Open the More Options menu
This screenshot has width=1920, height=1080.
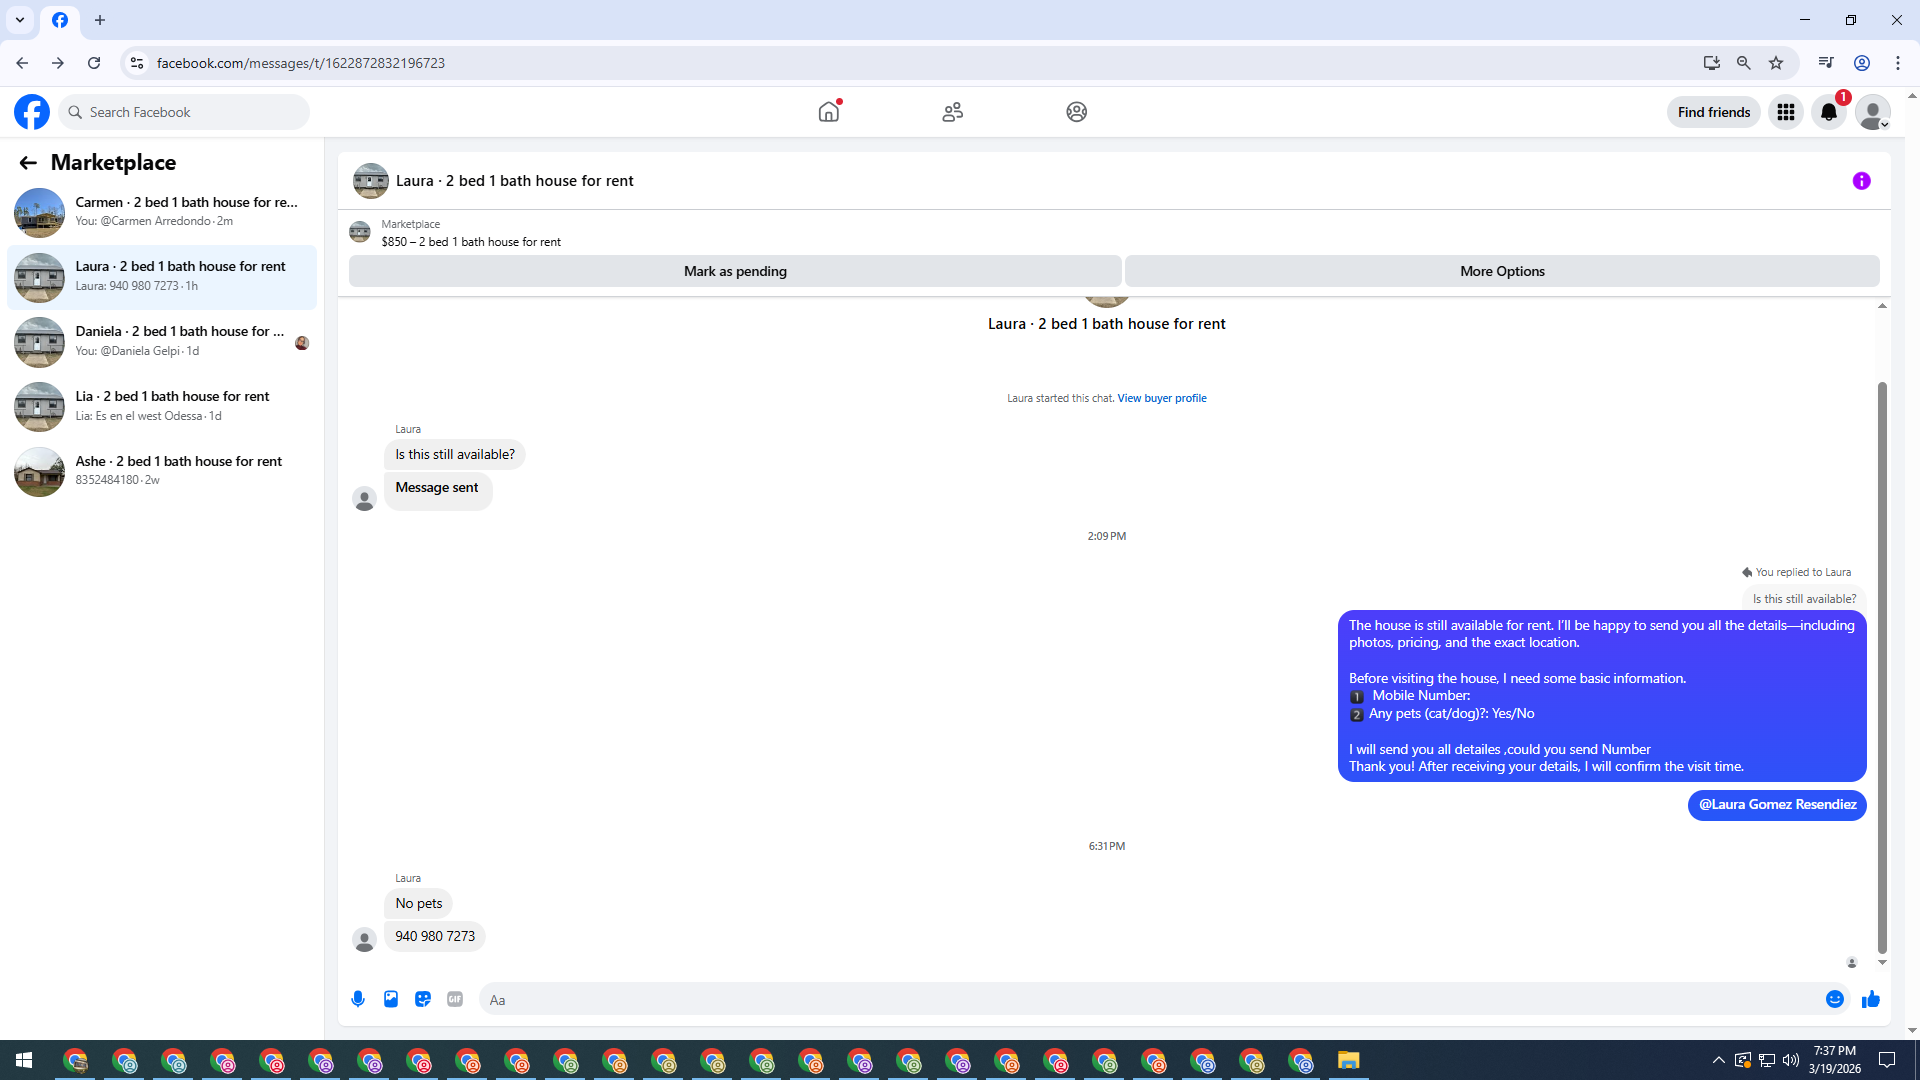(1501, 271)
